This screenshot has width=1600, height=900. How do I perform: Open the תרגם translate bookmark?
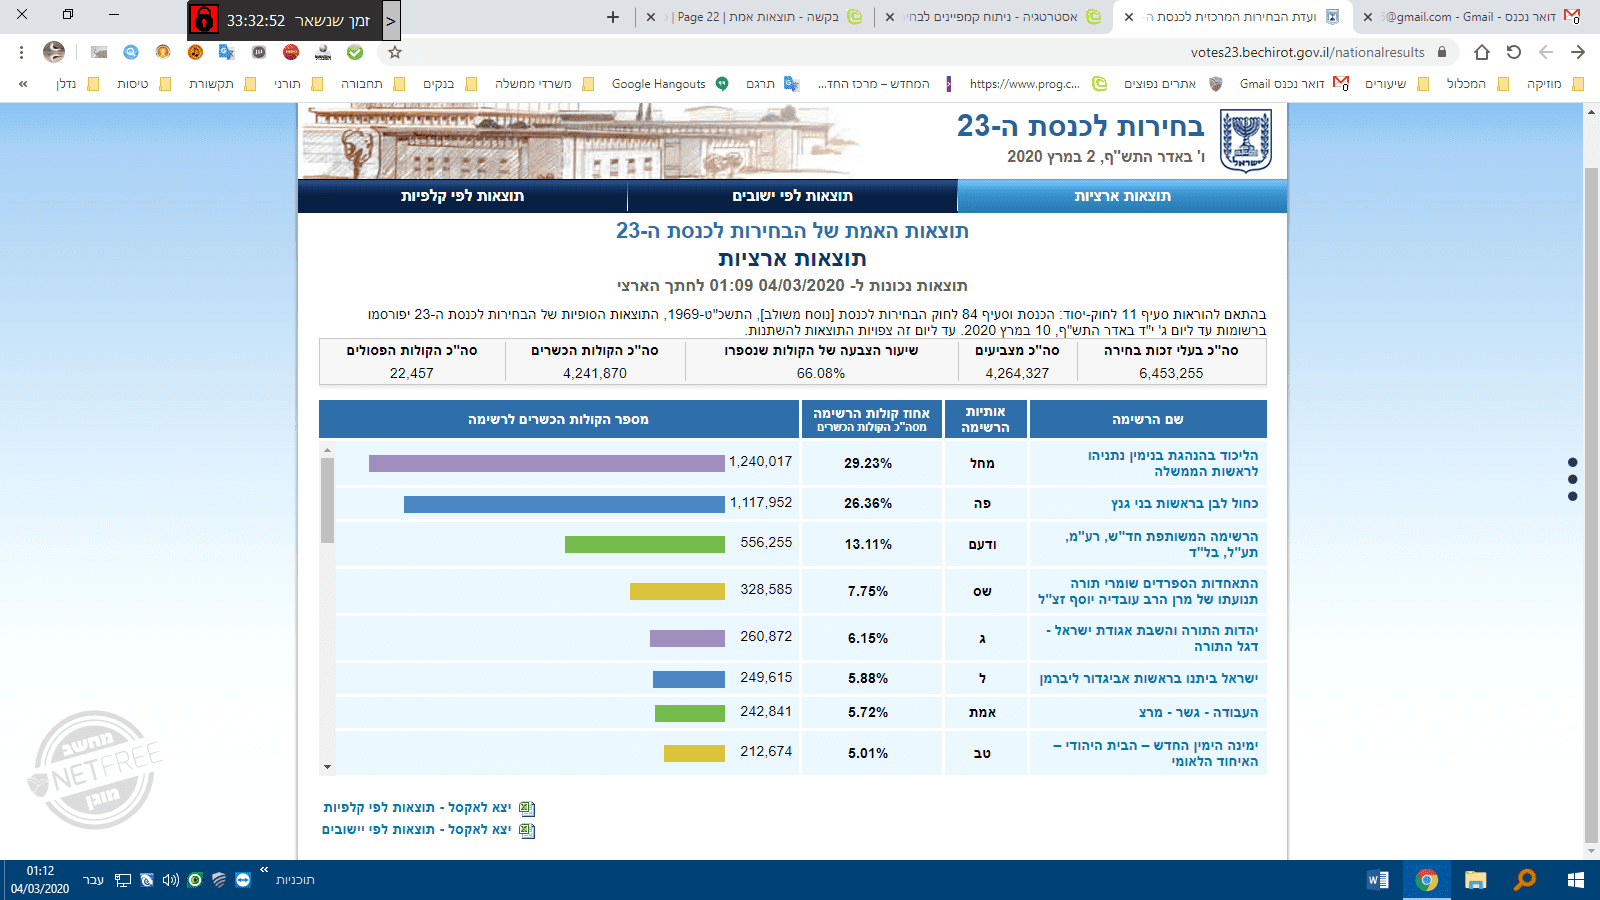772,84
